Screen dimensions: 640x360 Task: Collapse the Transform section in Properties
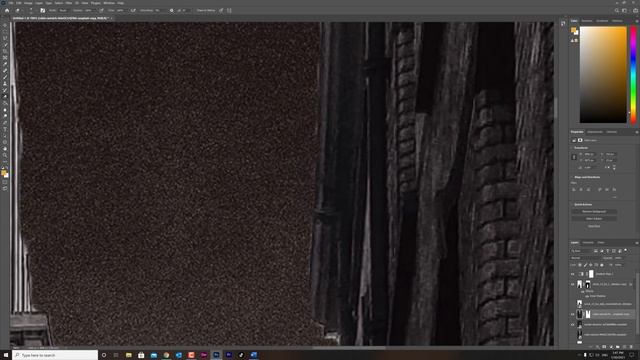pyautogui.click(x=572, y=148)
